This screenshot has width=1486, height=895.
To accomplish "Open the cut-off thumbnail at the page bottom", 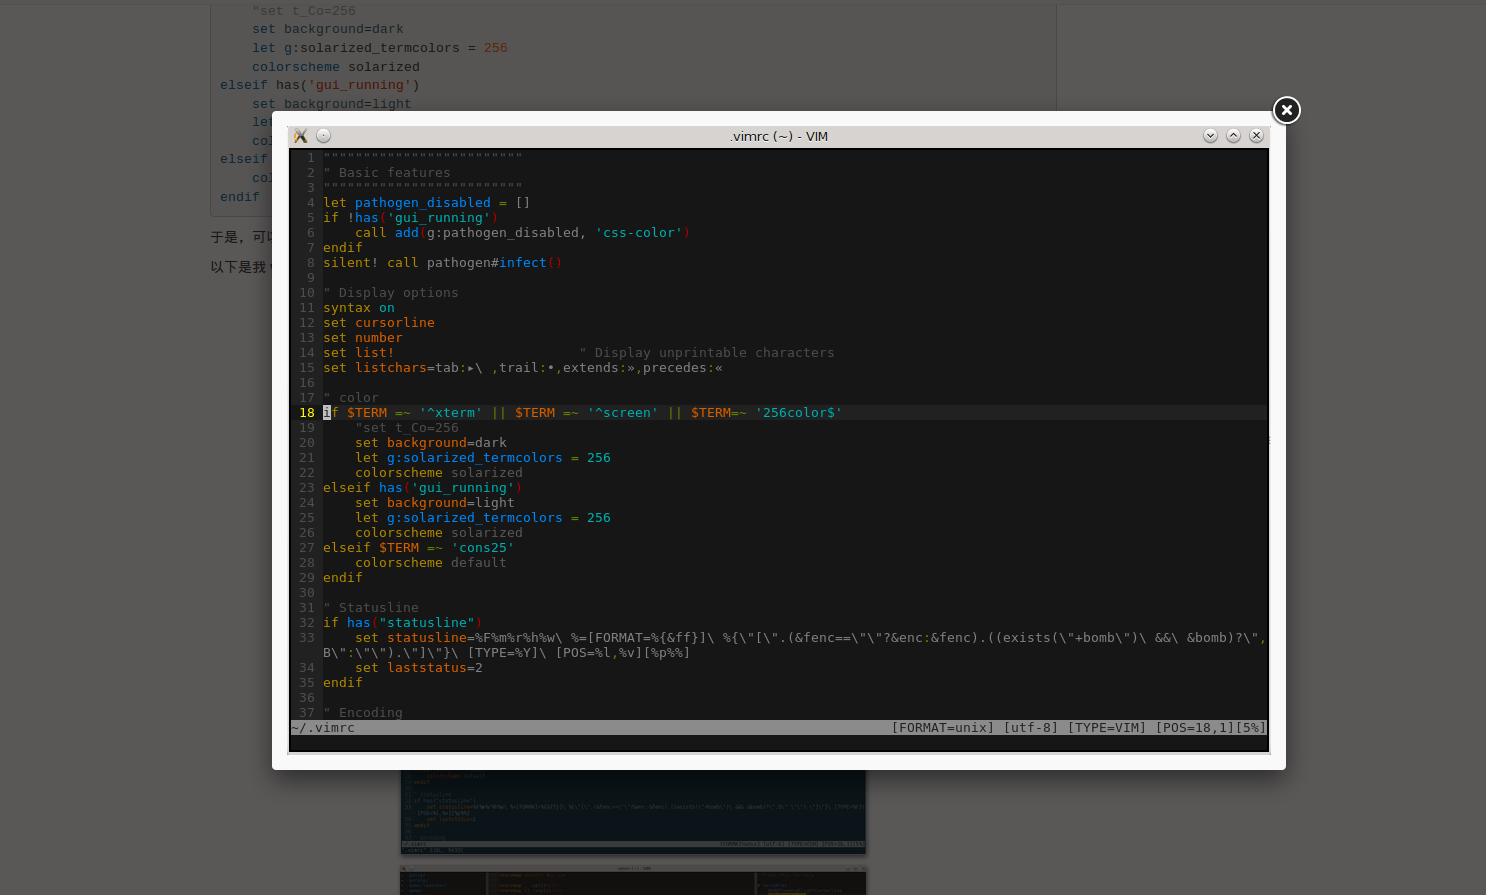I will point(633,880).
